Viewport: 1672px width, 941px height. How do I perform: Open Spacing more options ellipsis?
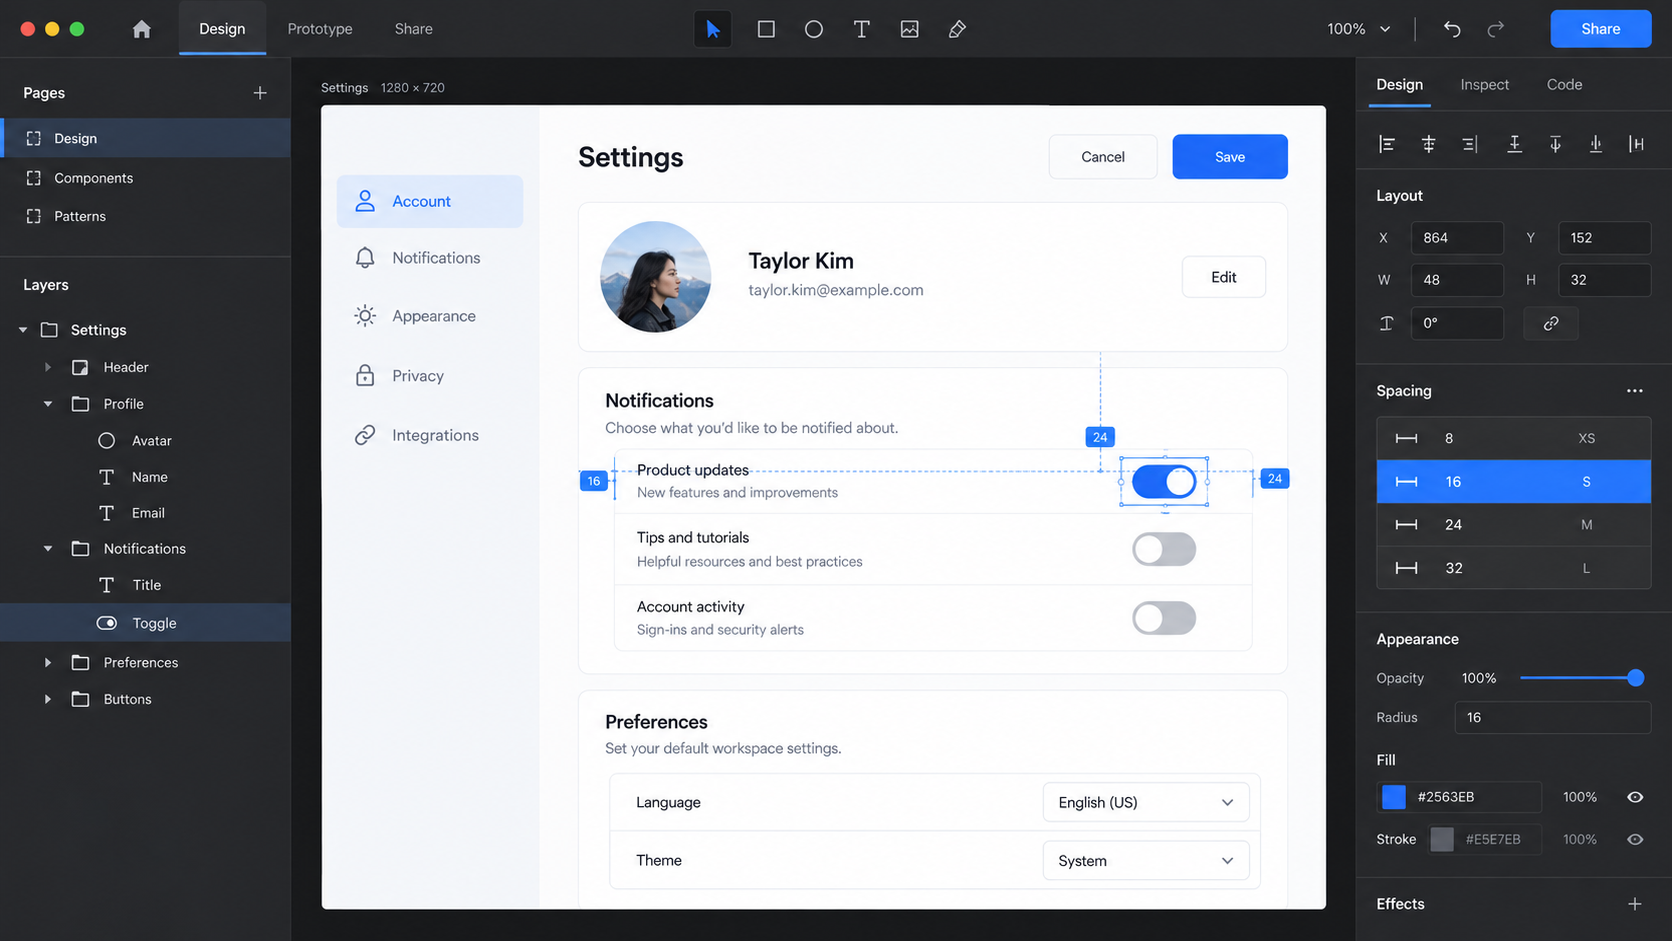pos(1634,391)
